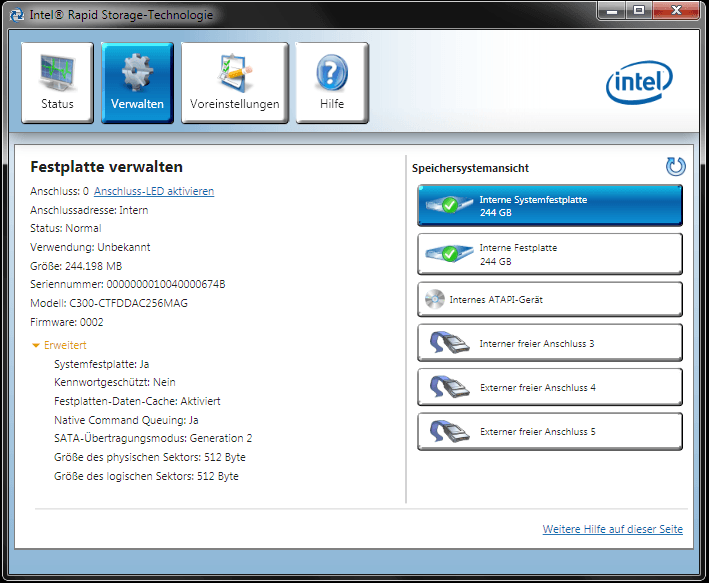
Task: Click the Anschluss 3 cable icon
Action: click(449, 343)
